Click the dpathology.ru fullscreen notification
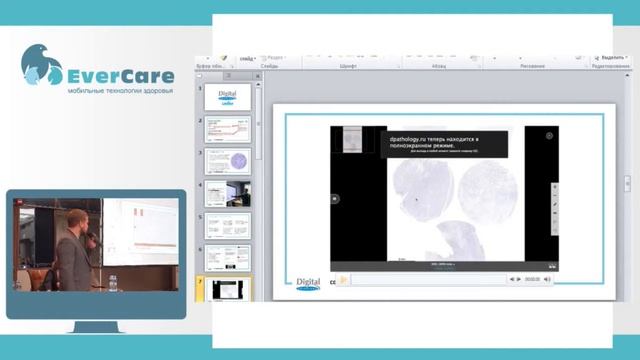Screen dimensions: 640x360 444,144
